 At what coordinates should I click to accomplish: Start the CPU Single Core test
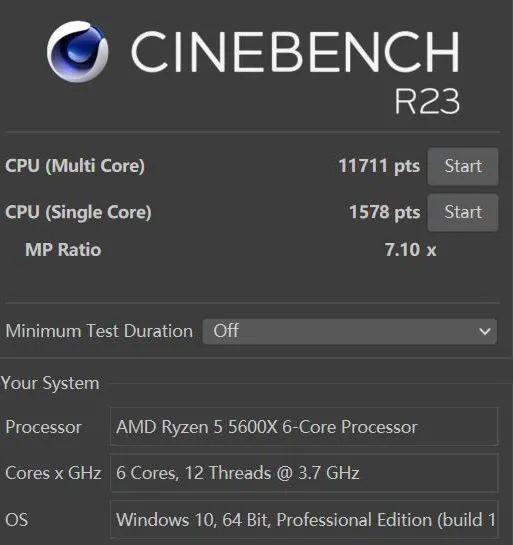coord(463,212)
